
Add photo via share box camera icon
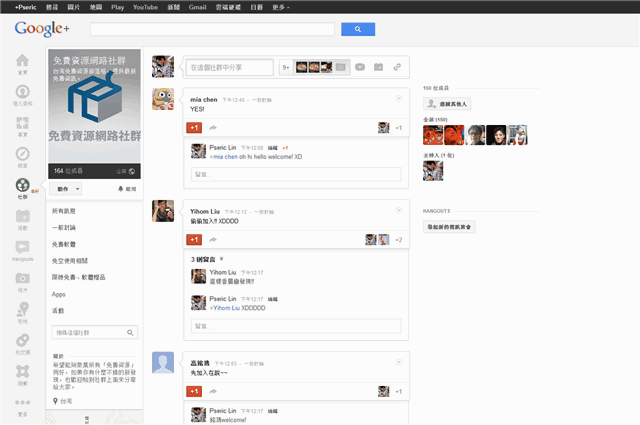[341, 67]
